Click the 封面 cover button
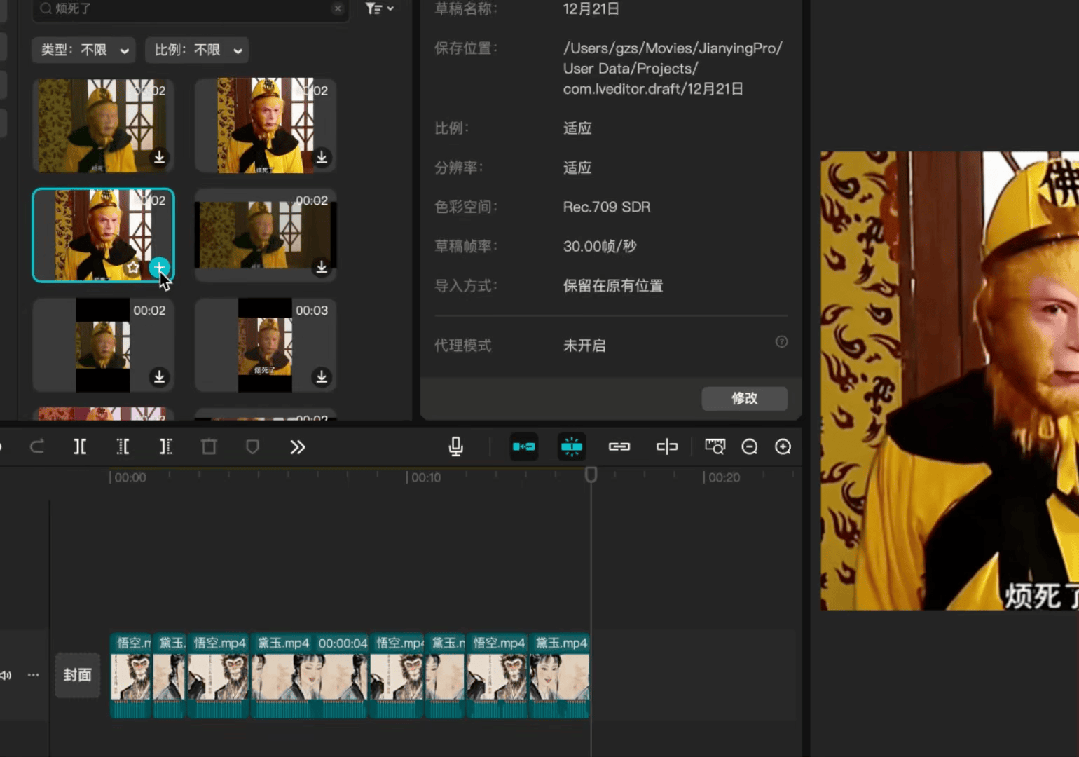 77,675
